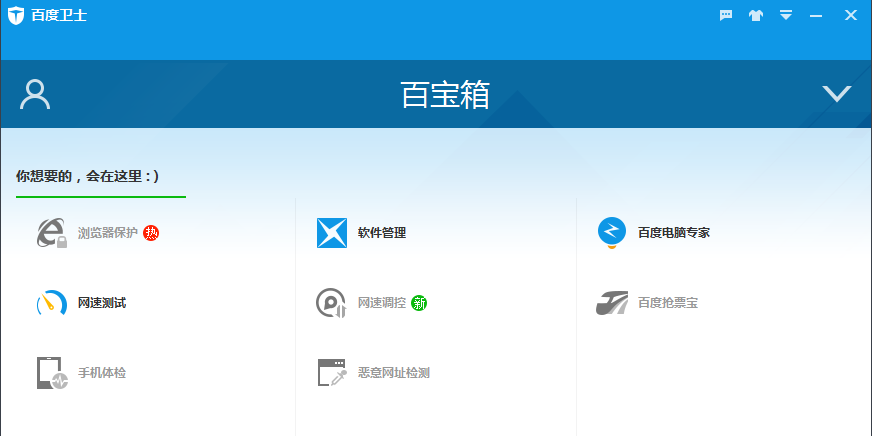
Task: Select the 你想要的，会在这里 tab
Action: [x=87, y=177]
